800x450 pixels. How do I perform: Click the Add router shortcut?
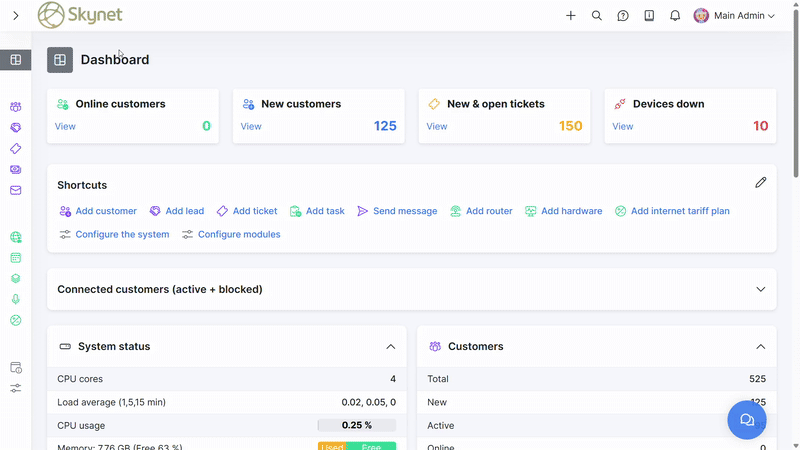click(x=481, y=211)
